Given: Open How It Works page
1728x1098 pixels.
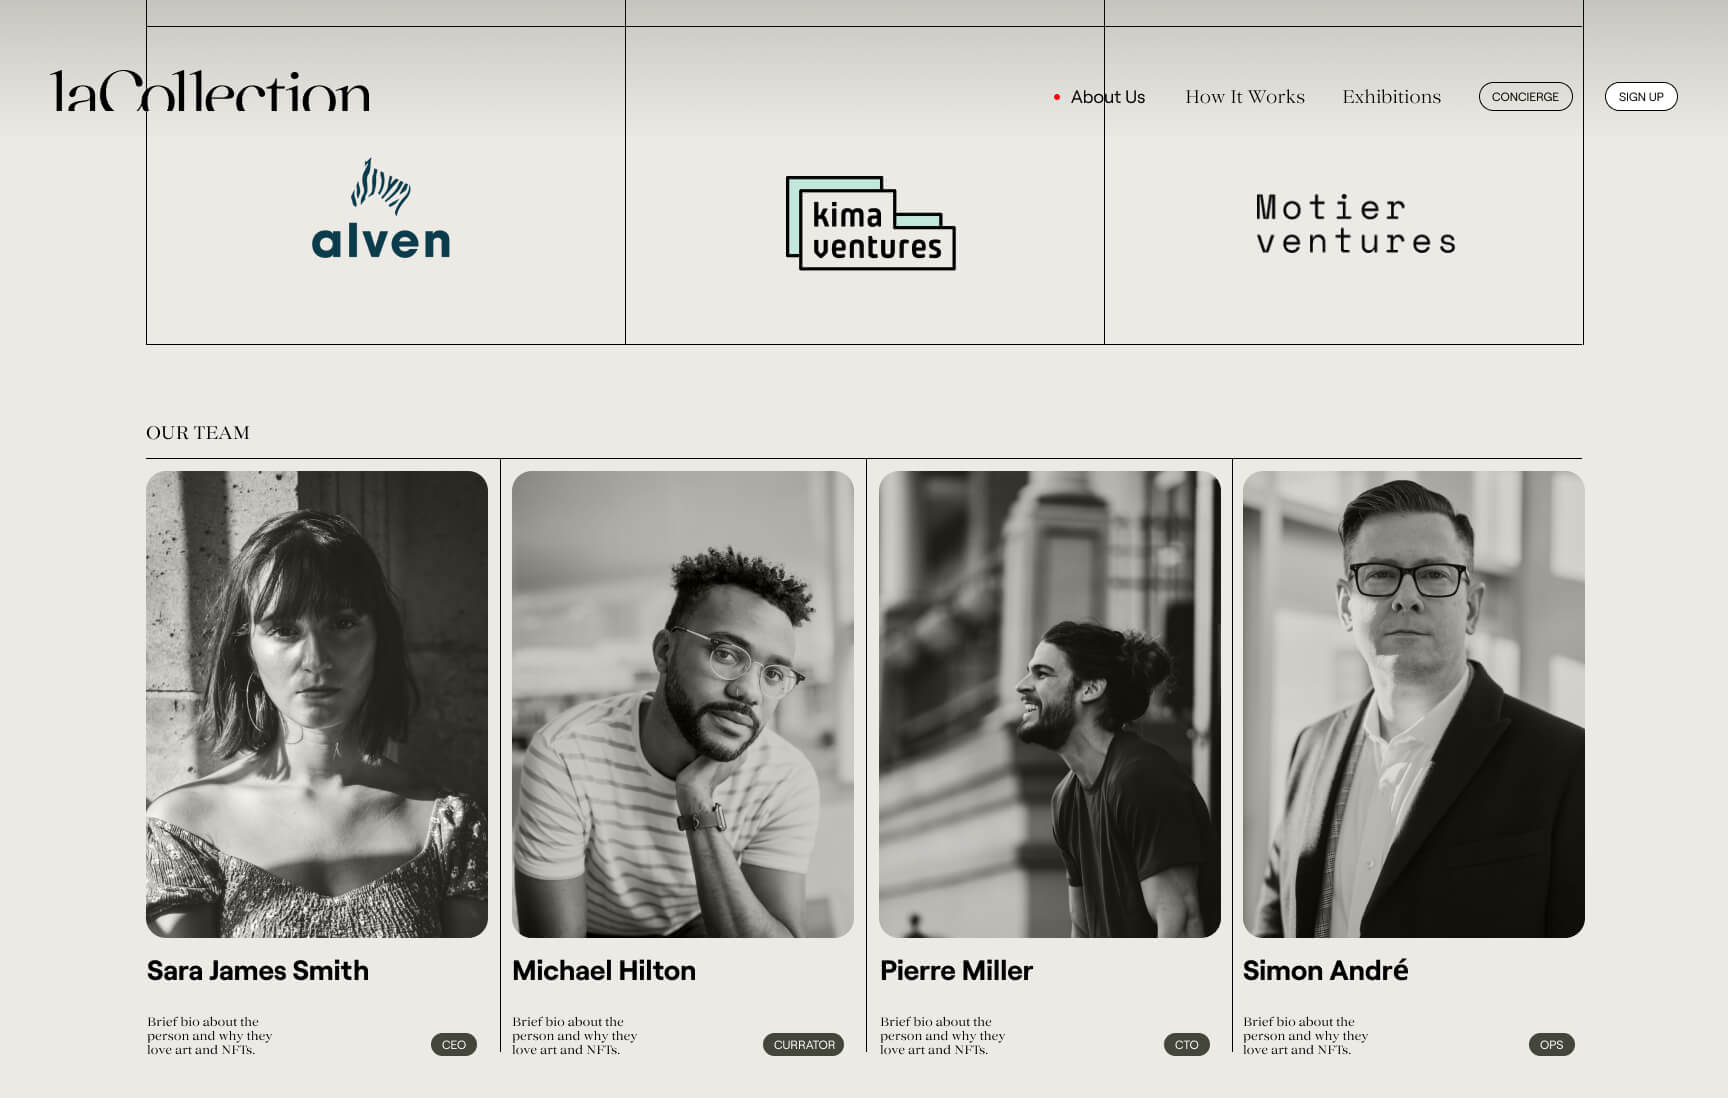Looking at the screenshot, I should [x=1245, y=97].
